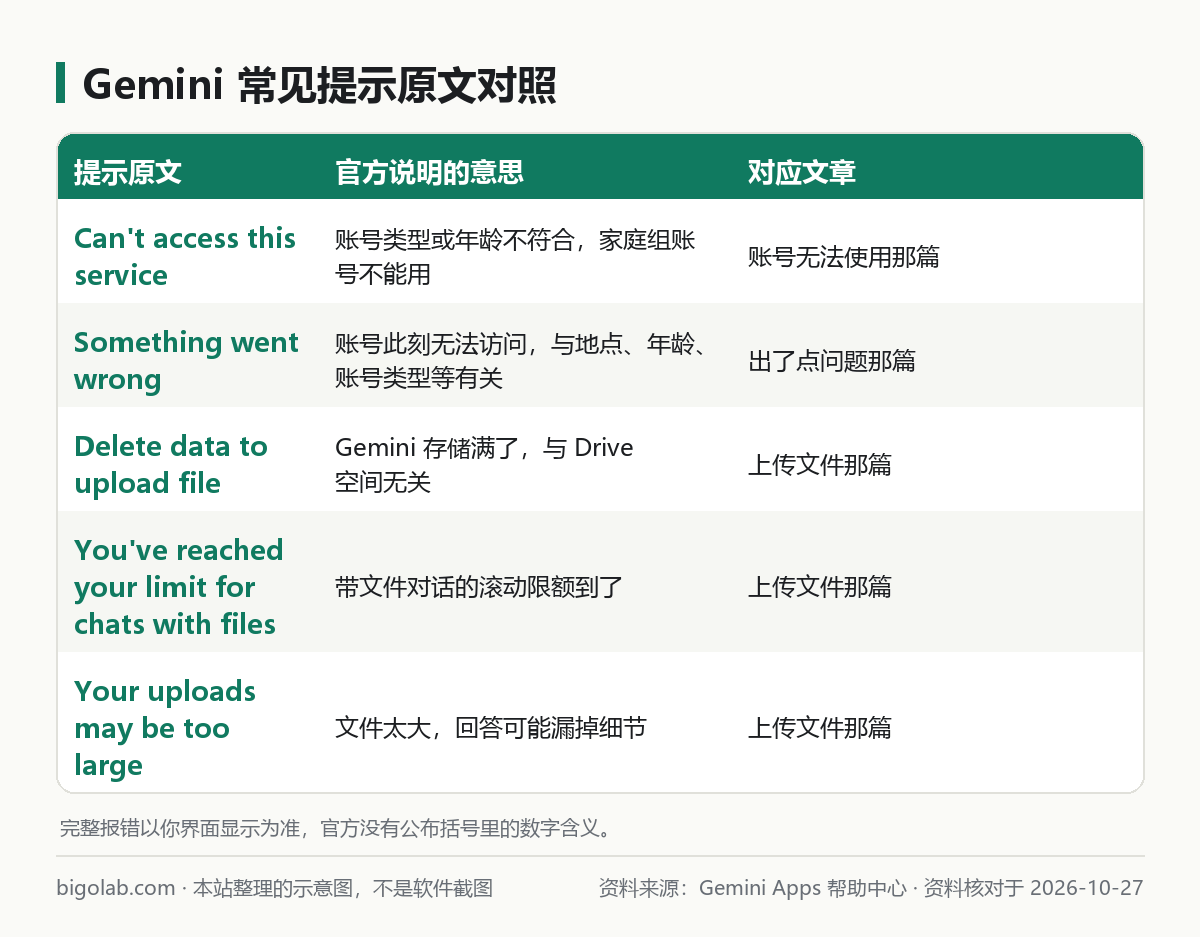
Task: Click the "对应文章" column header
Action: (802, 172)
